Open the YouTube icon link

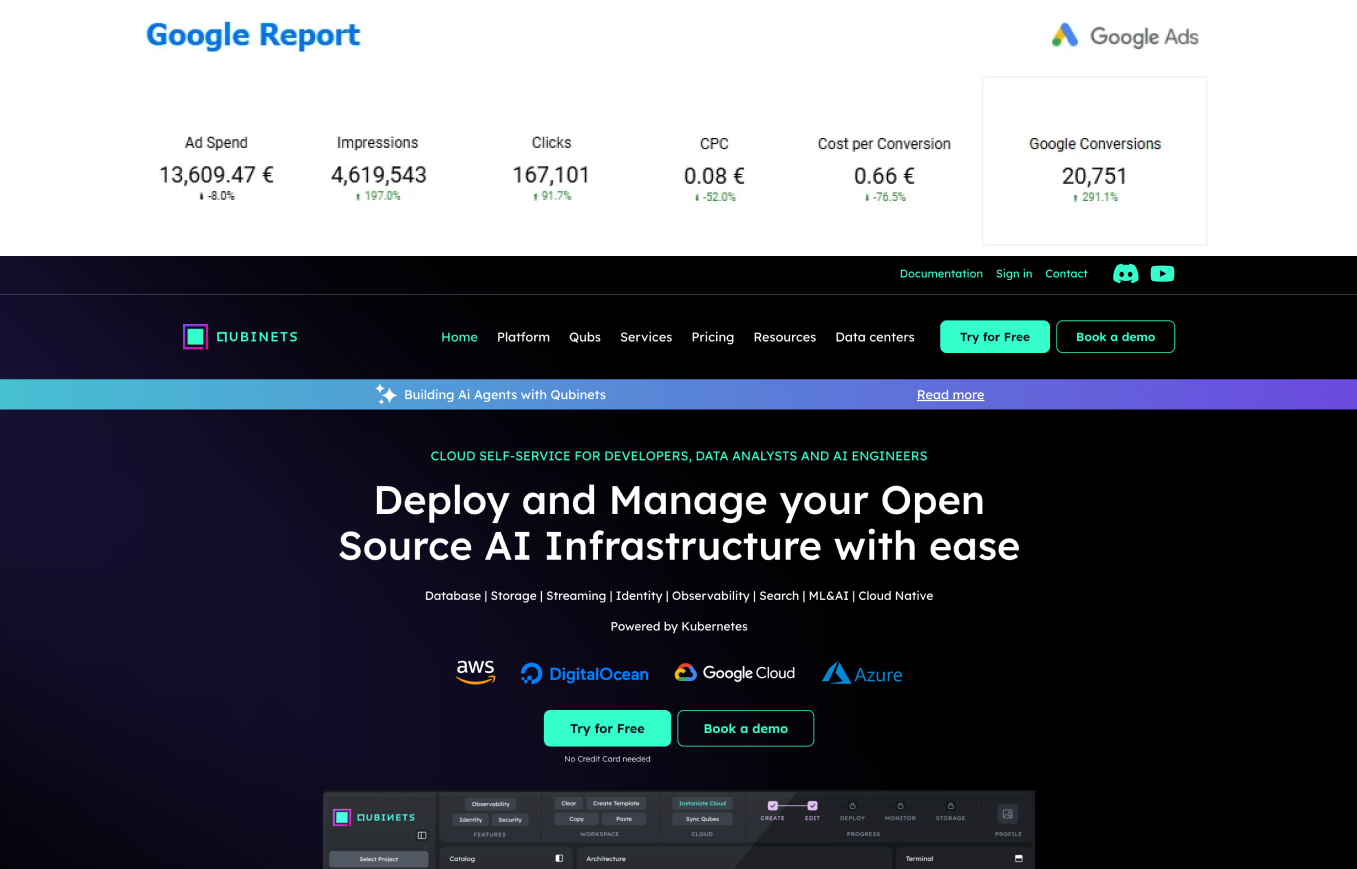tap(1162, 274)
